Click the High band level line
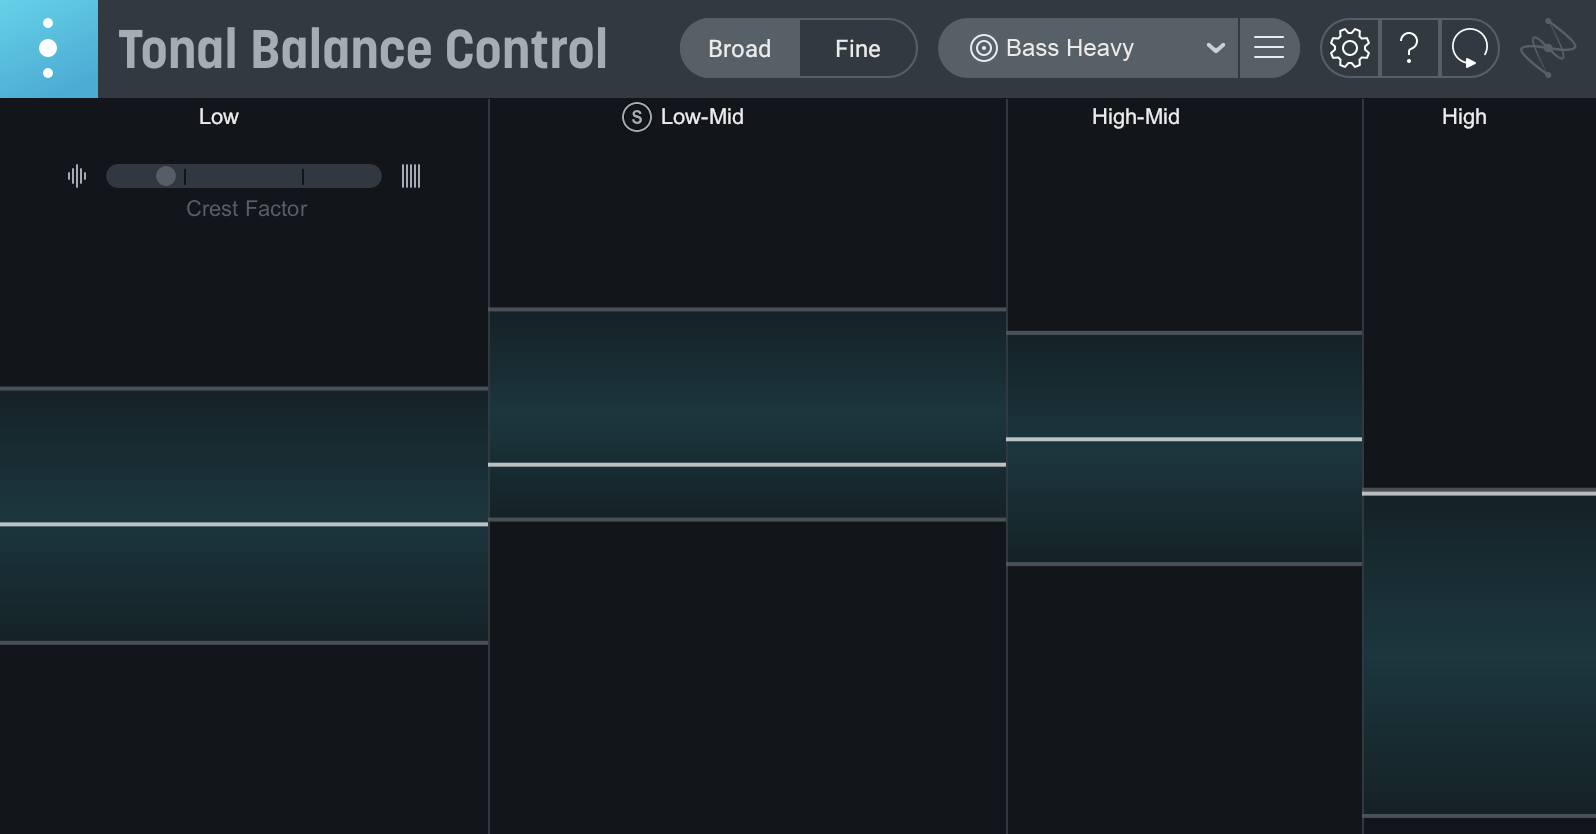Screen dimensions: 1596x834 tap(1479, 493)
